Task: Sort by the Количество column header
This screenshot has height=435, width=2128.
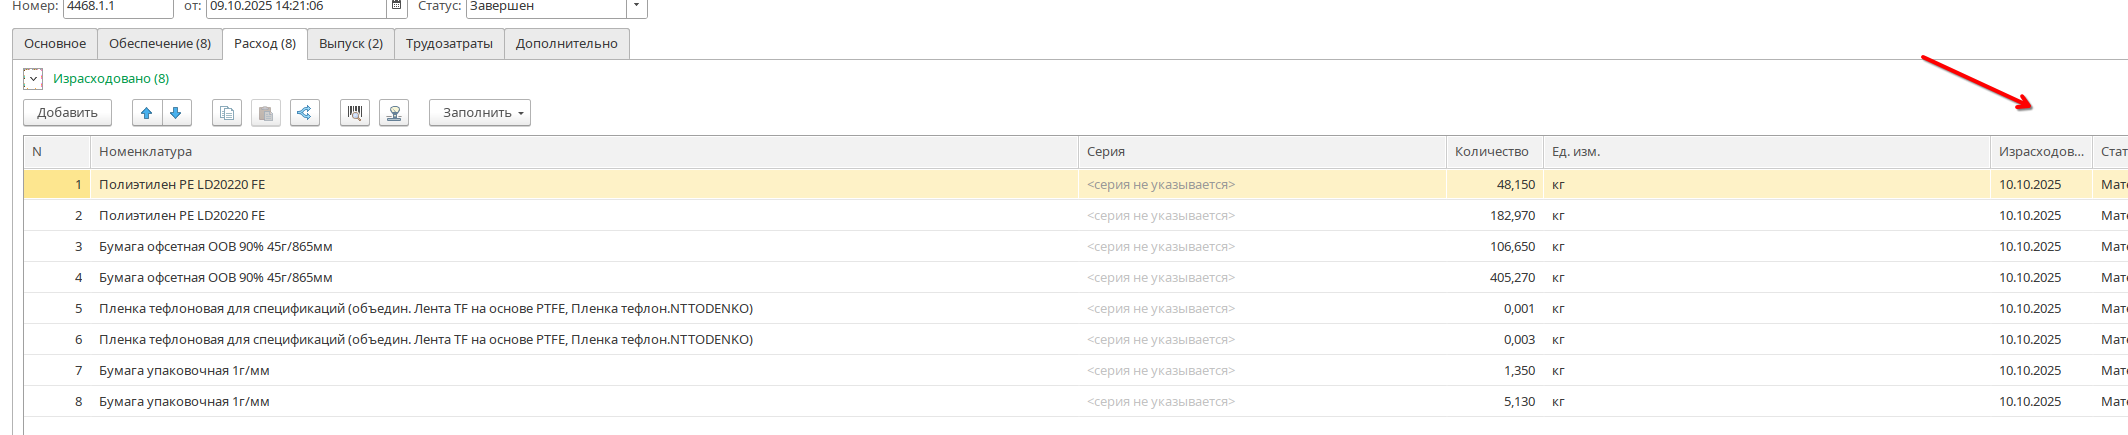Action: 1491,152
